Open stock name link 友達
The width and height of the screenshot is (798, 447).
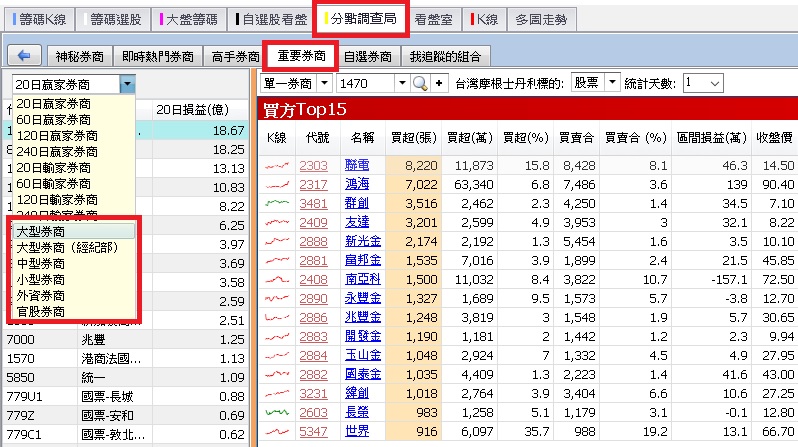(x=357, y=222)
